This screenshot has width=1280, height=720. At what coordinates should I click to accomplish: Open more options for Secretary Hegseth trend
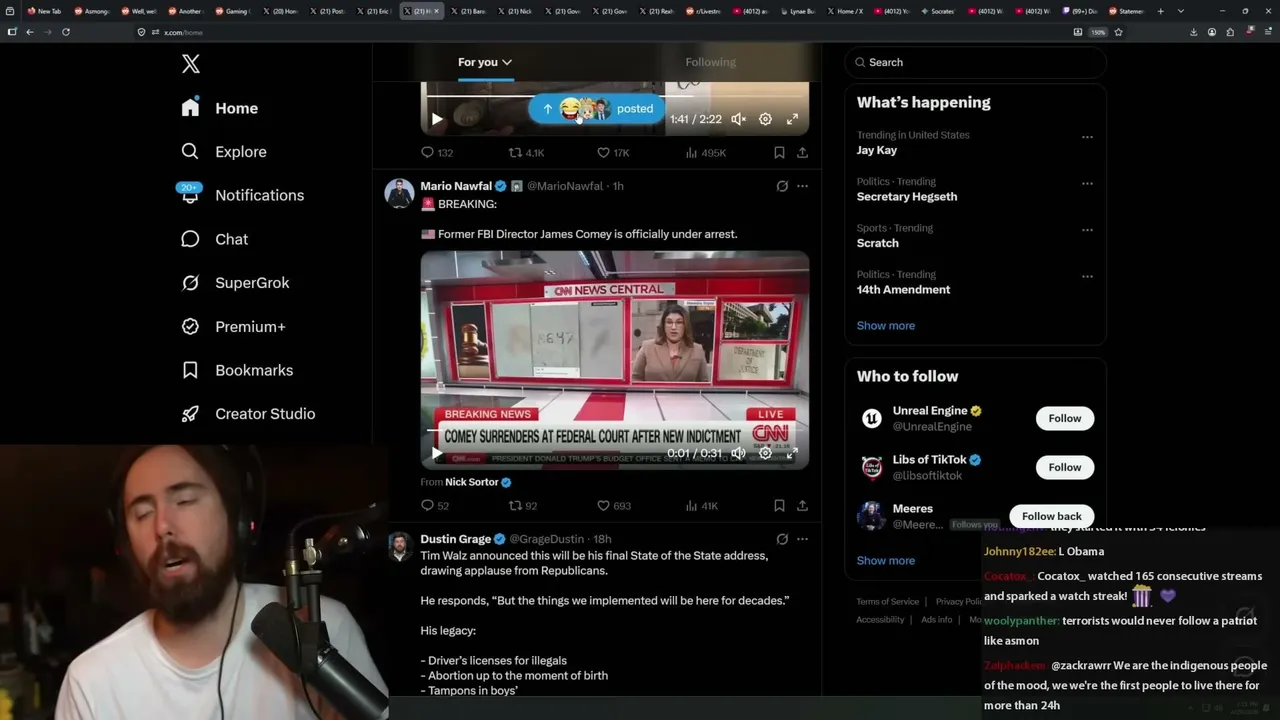tap(1087, 184)
